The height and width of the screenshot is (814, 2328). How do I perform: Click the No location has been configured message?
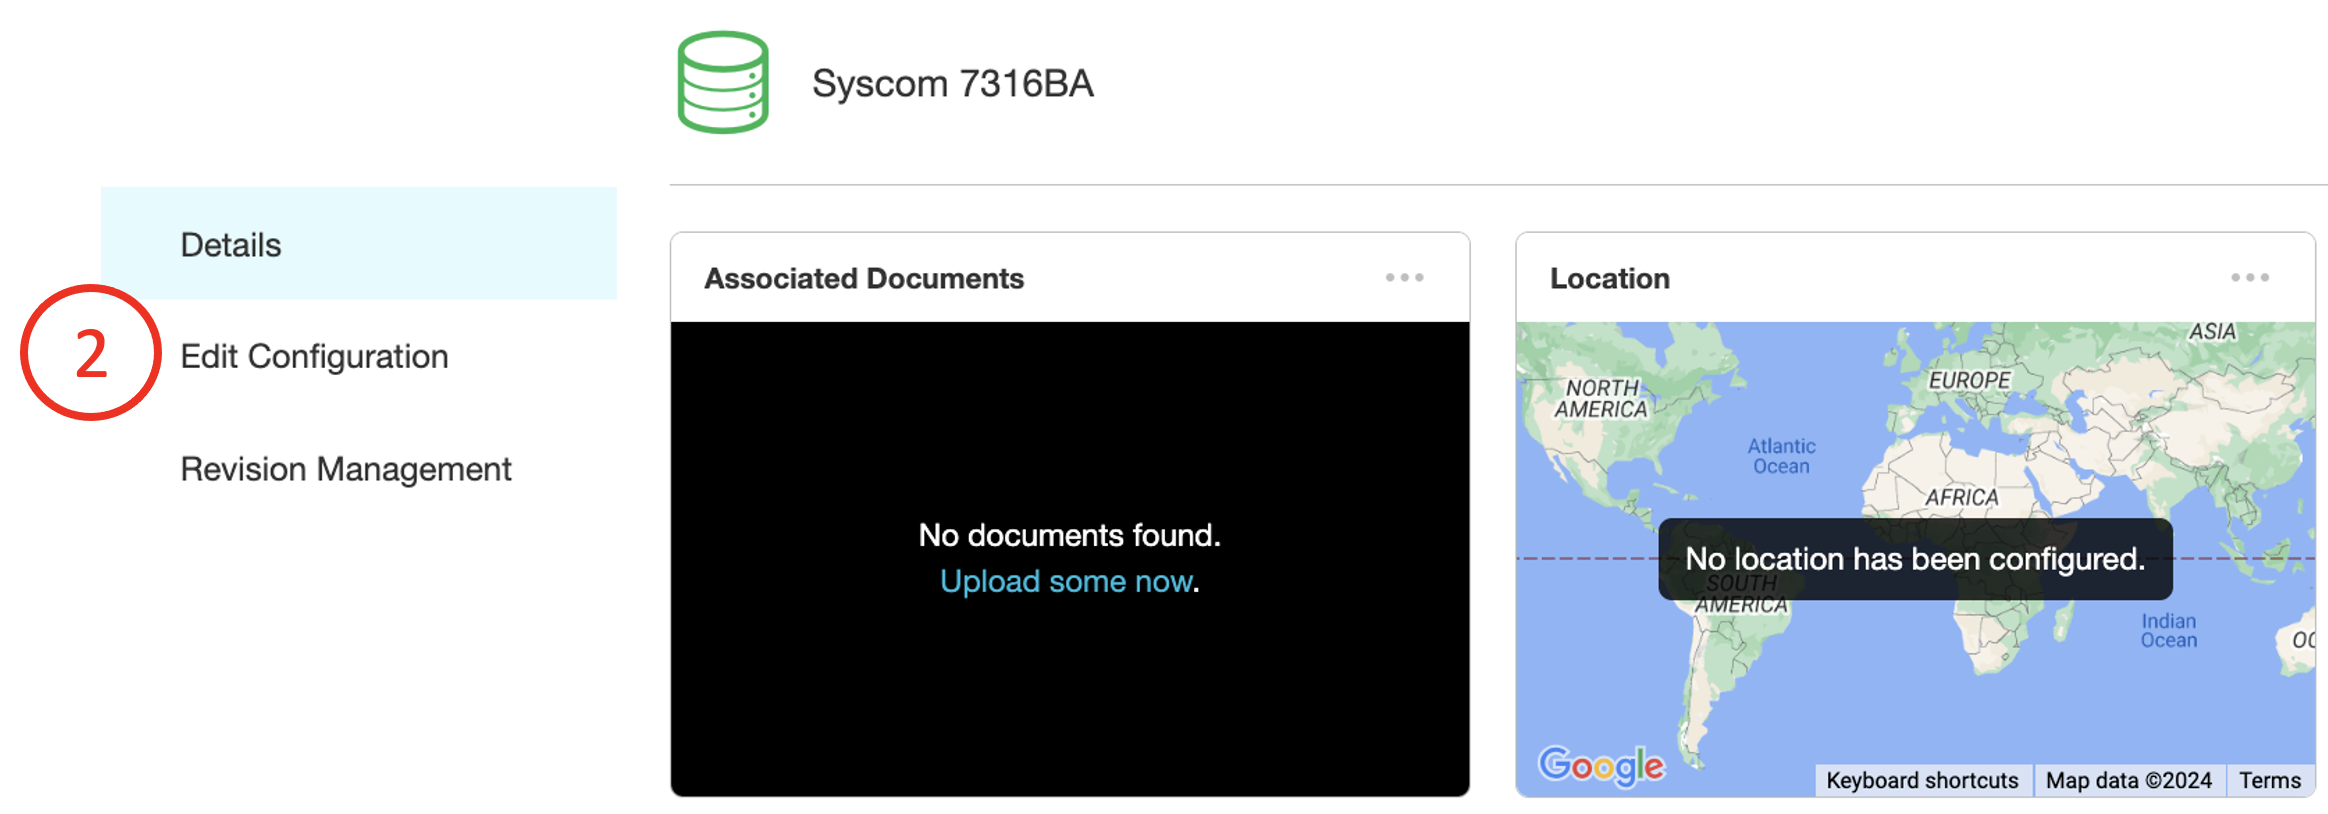click(1915, 559)
